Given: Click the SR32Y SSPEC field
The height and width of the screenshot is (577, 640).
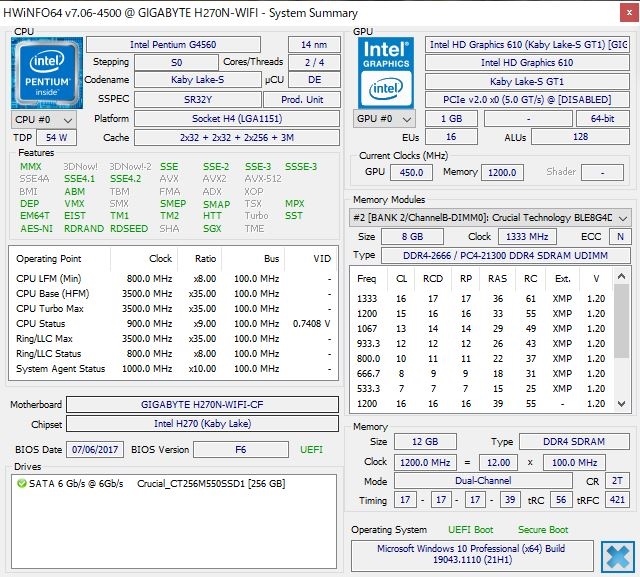Looking at the screenshot, I should [x=198, y=99].
